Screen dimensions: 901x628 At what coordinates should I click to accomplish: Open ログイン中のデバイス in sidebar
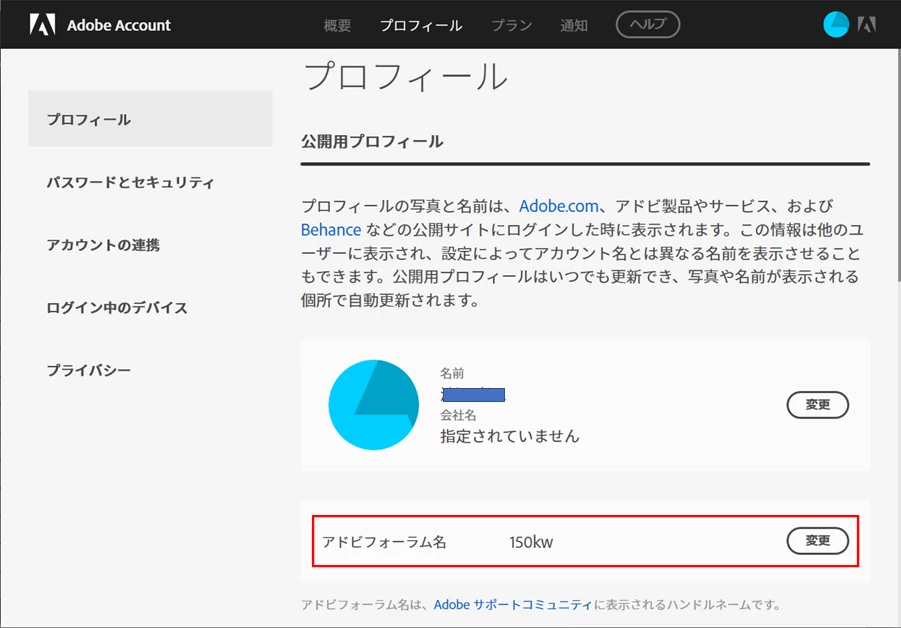pos(117,307)
